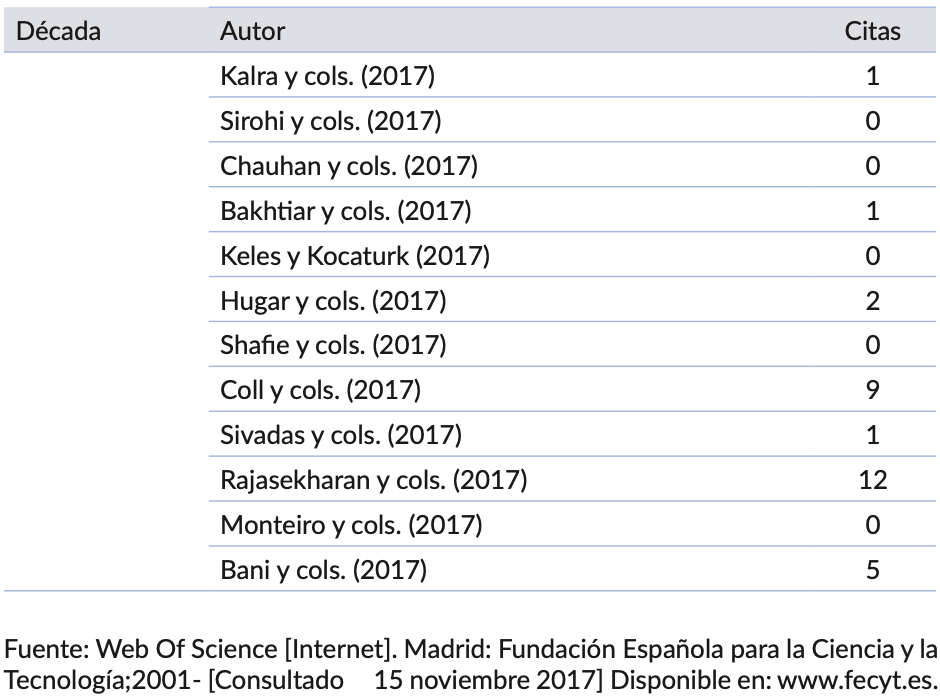
Task: Select the Monteiro y cols. (2017) entry
Action: click(x=351, y=526)
